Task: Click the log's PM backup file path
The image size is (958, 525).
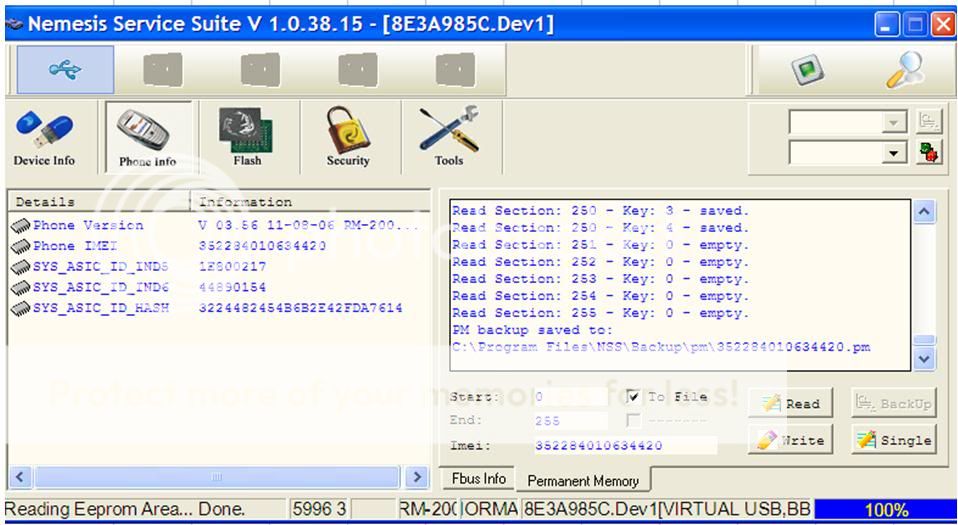Action: click(661, 348)
